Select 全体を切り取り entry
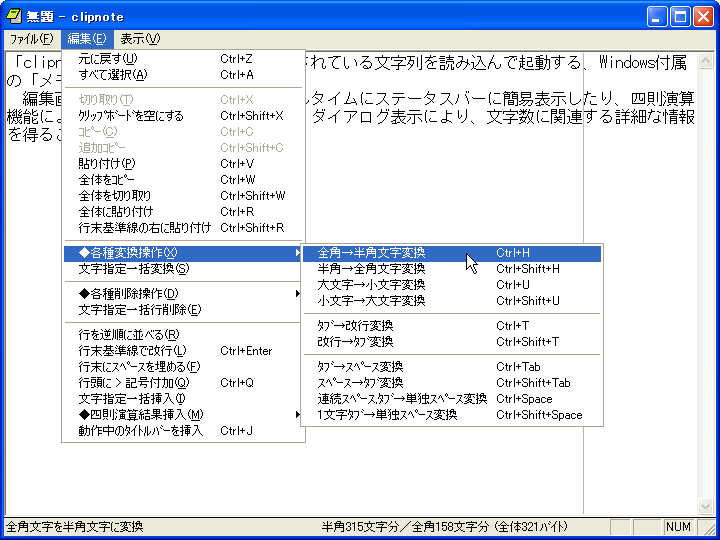720x540 pixels. pyautogui.click(x=183, y=196)
